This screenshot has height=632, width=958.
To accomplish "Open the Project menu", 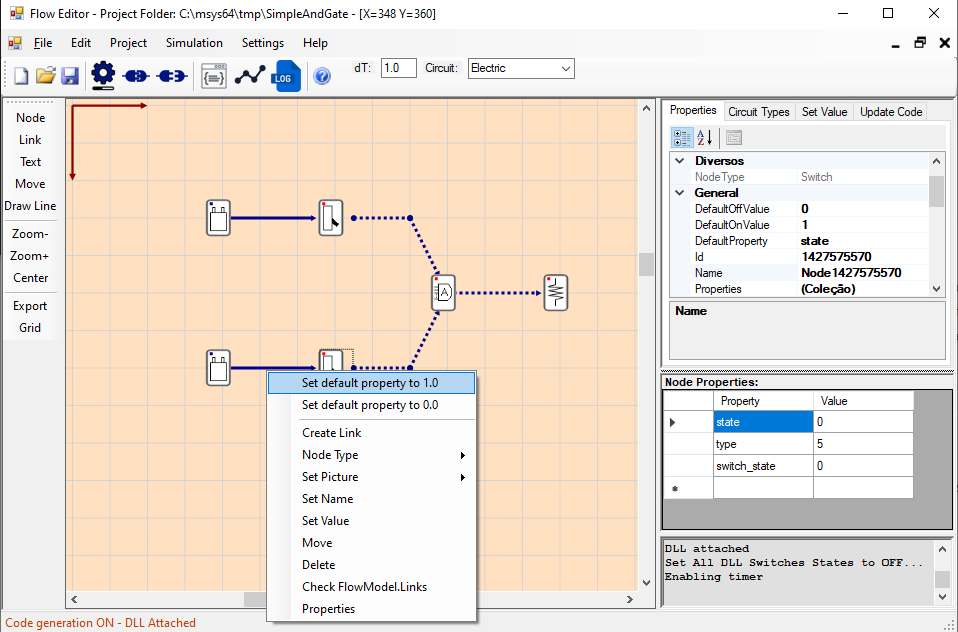I will (x=128, y=43).
